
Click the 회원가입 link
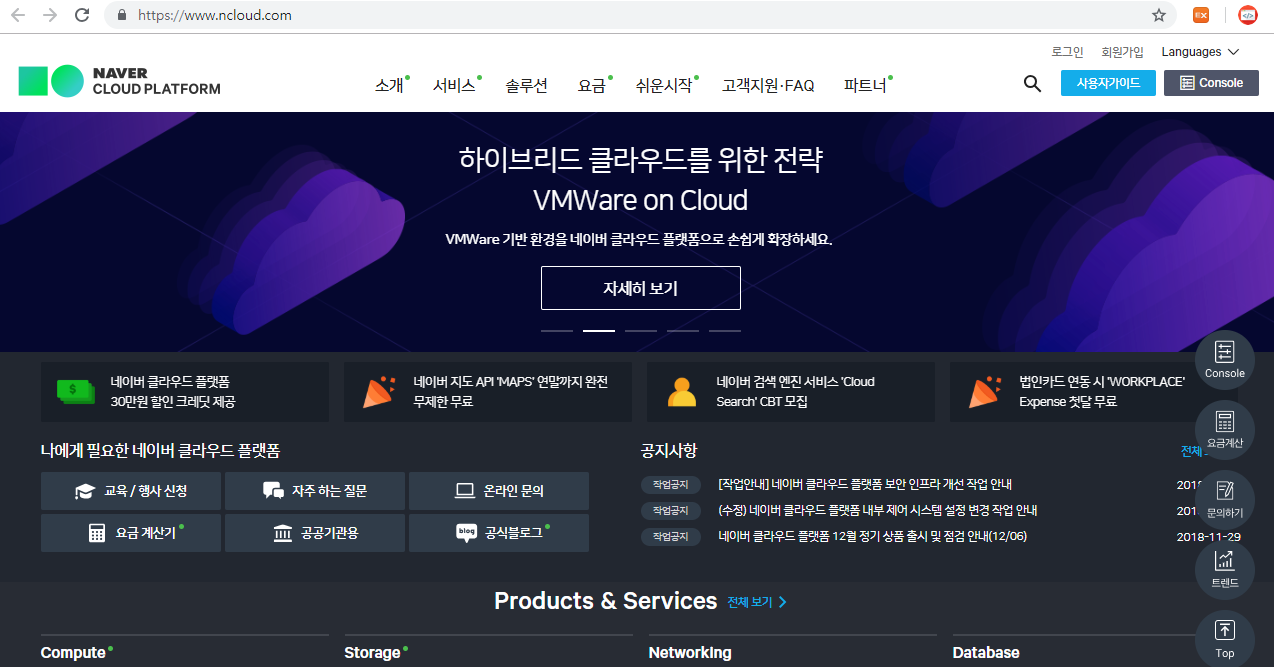[1122, 52]
